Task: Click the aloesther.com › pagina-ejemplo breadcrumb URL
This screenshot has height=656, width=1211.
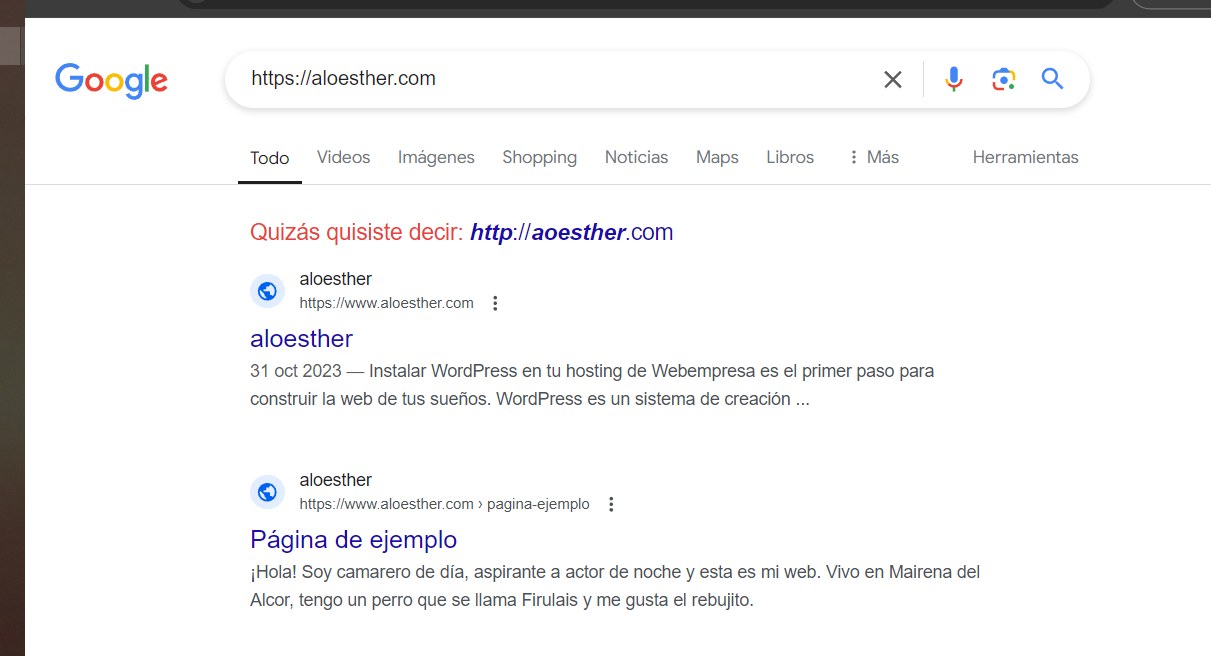Action: pos(445,504)
